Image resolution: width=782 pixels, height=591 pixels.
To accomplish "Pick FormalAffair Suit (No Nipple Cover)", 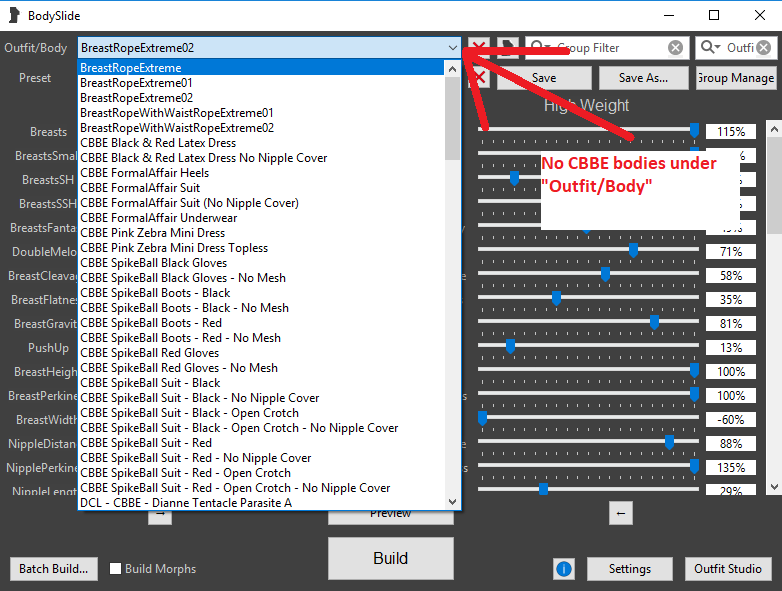I will click(x=261, y=202).
